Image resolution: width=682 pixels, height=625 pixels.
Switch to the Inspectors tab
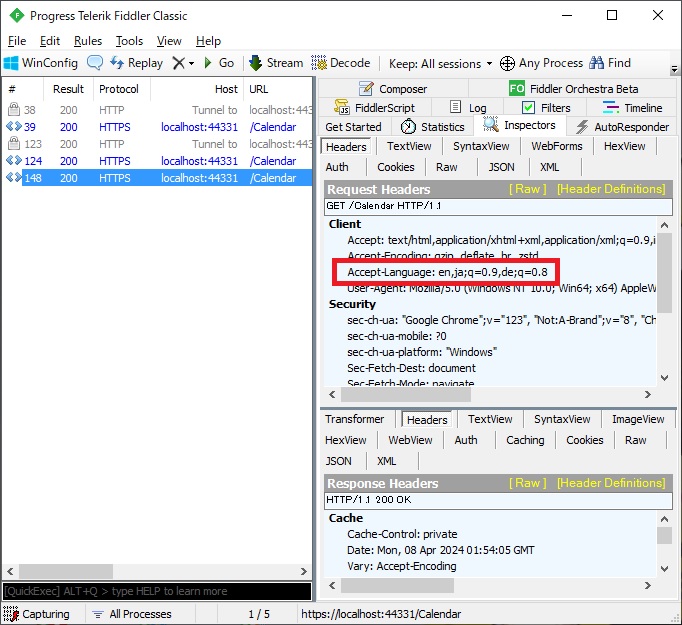[x=519, y=125]
